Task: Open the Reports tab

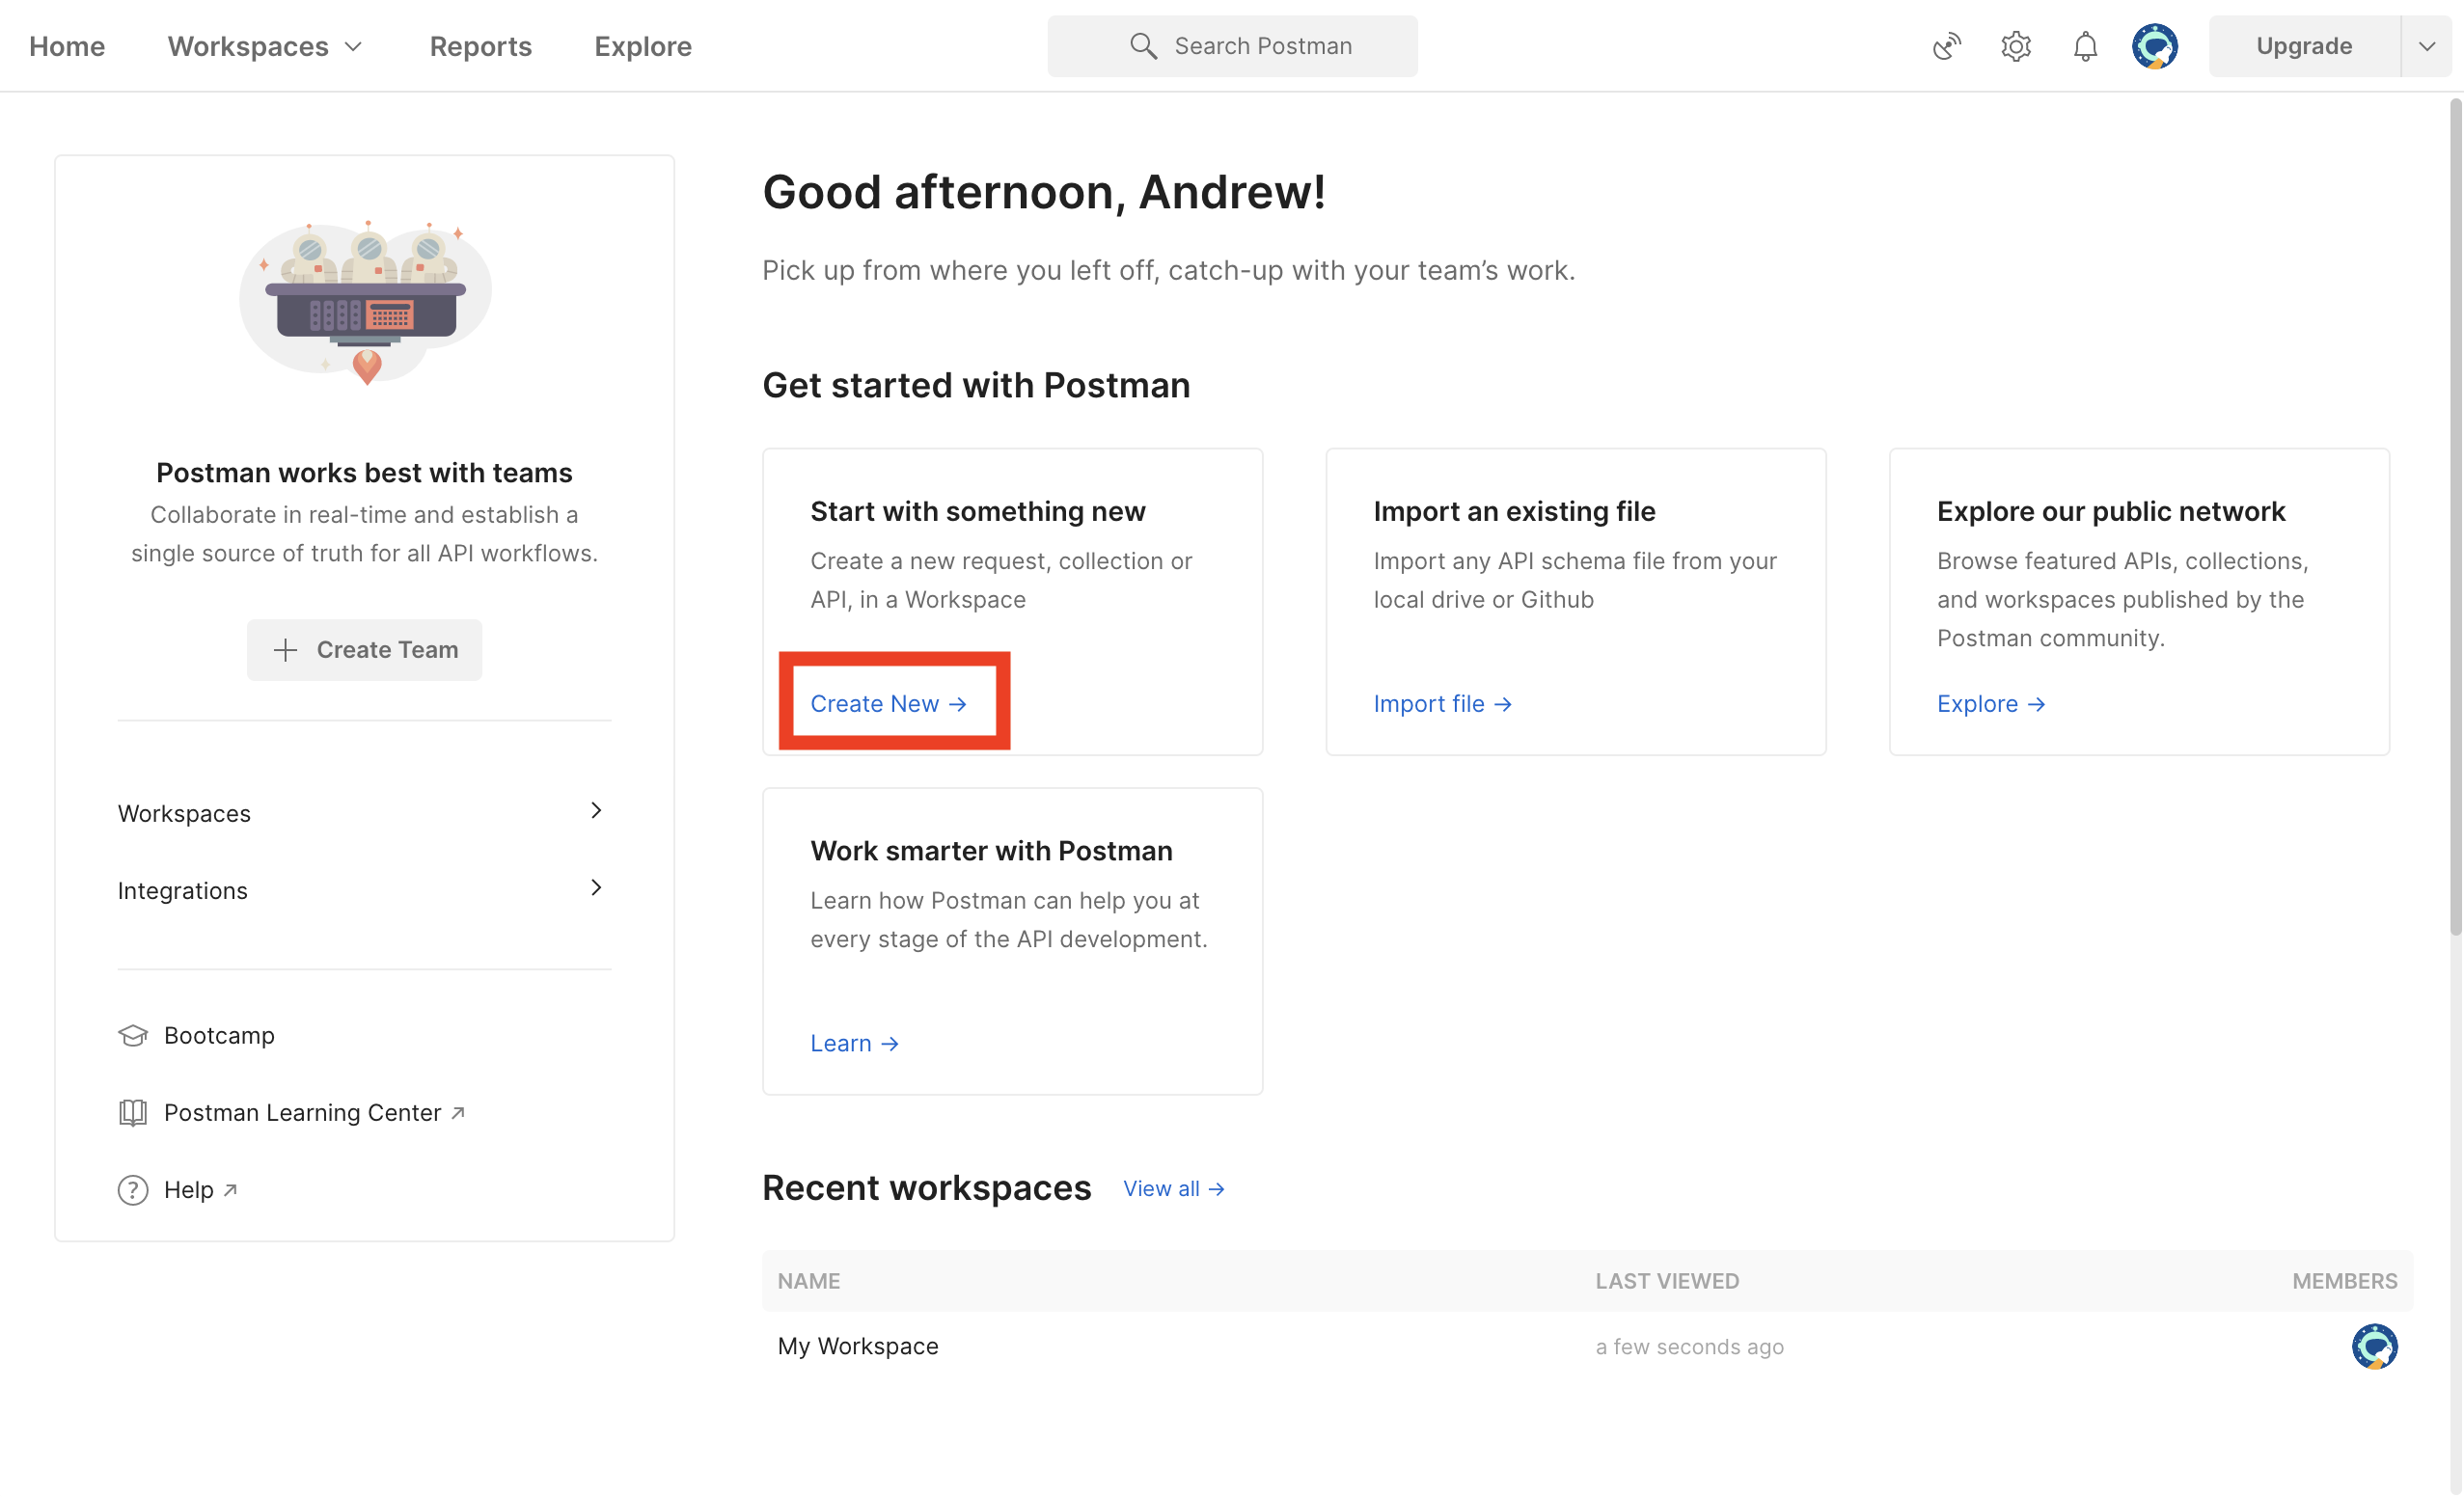Action: pos(480,46)
